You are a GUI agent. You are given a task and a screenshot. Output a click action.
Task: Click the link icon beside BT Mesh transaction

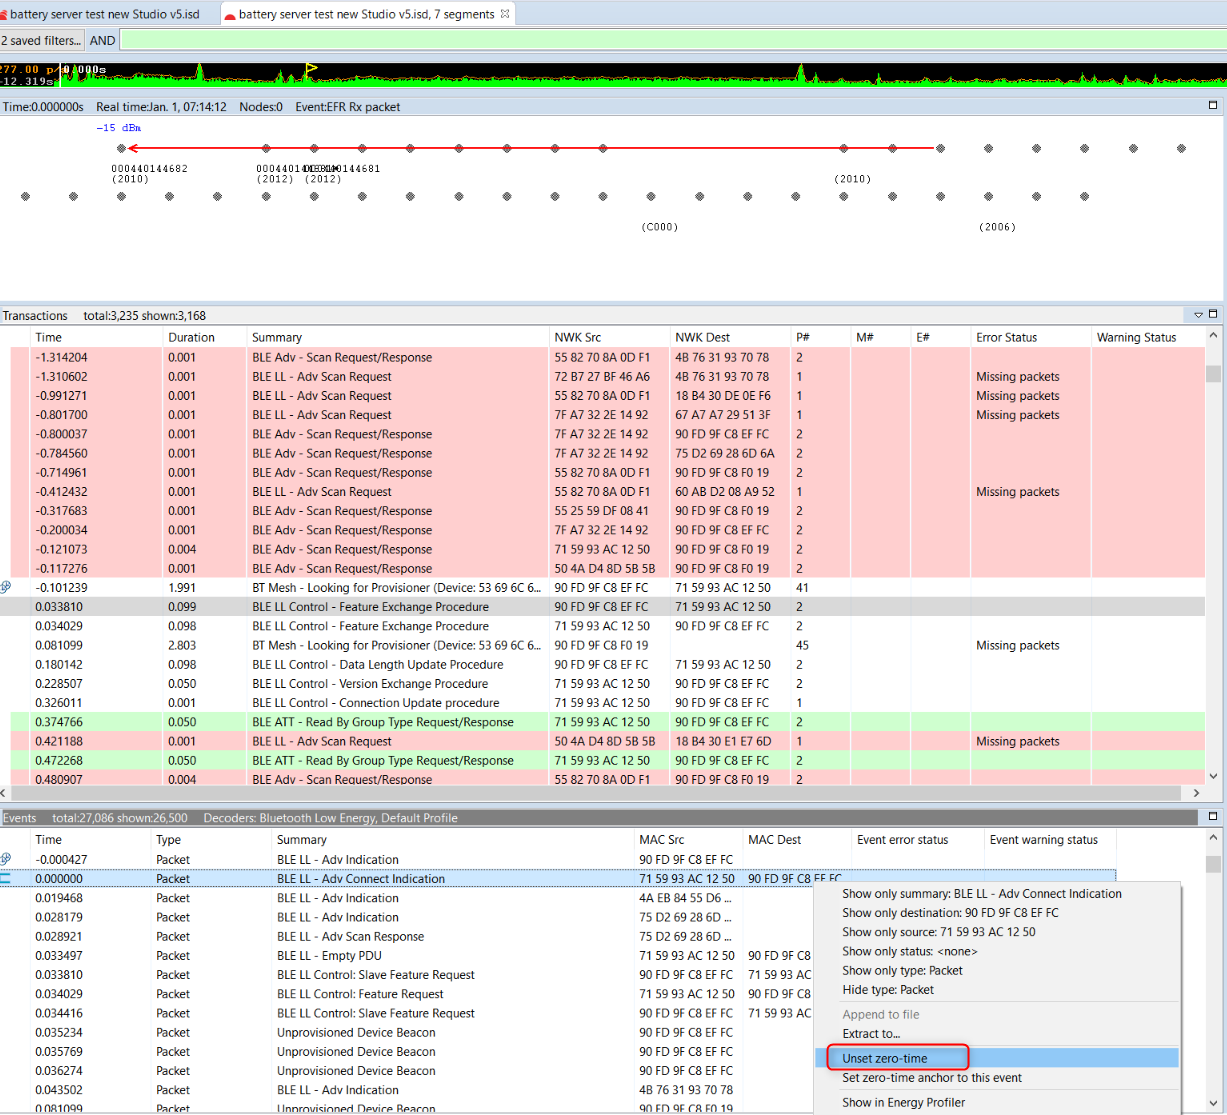[x=6, y=588]
